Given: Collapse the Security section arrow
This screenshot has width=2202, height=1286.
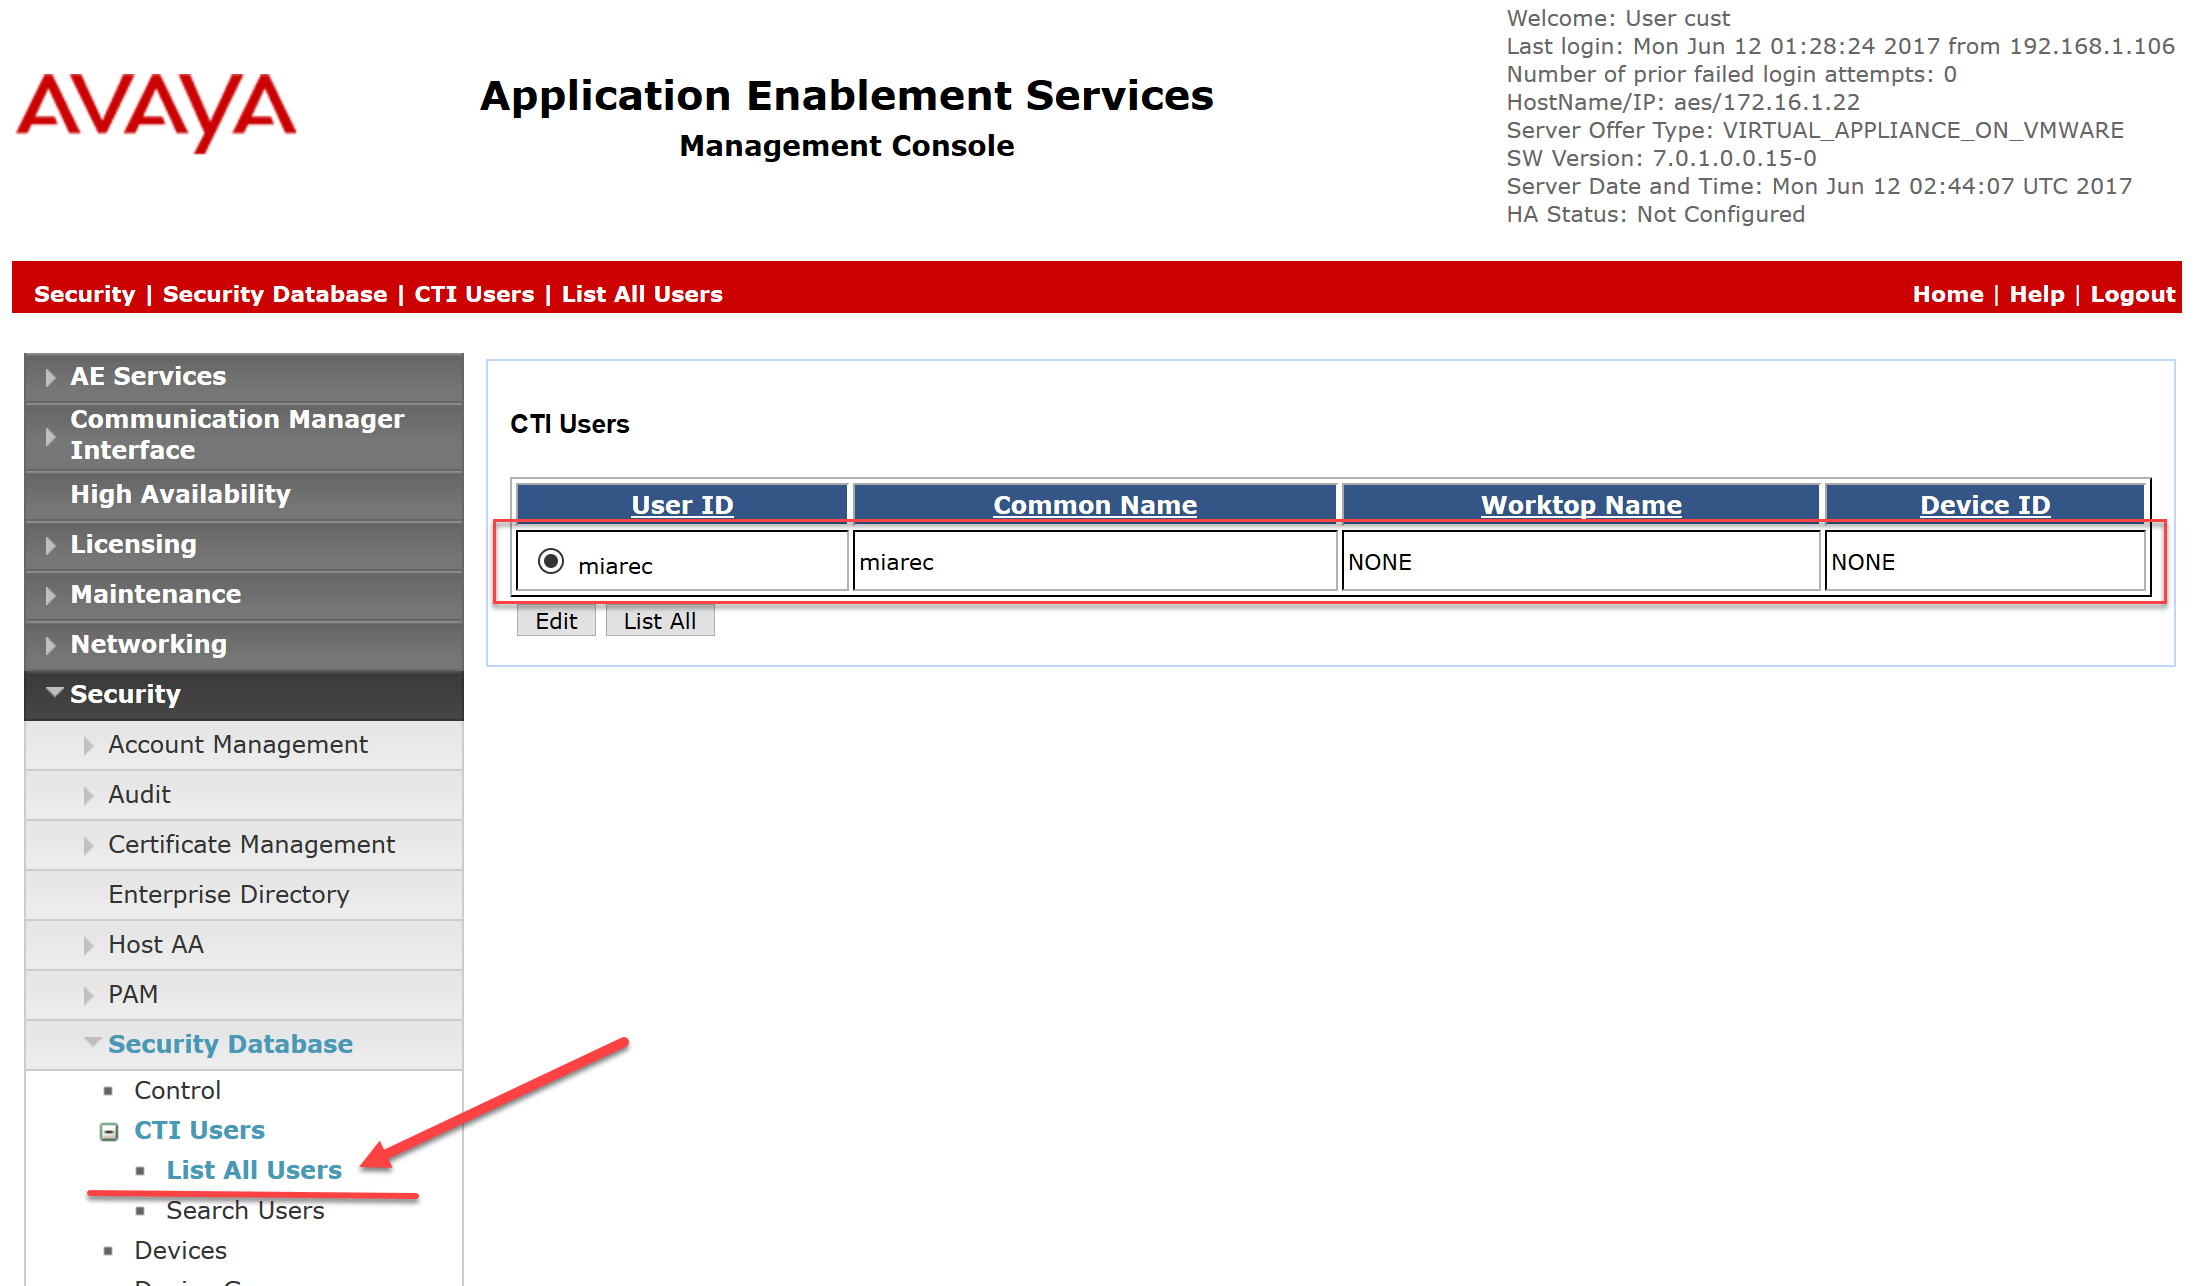Looking at the screenshot, I should coord(54,692).
